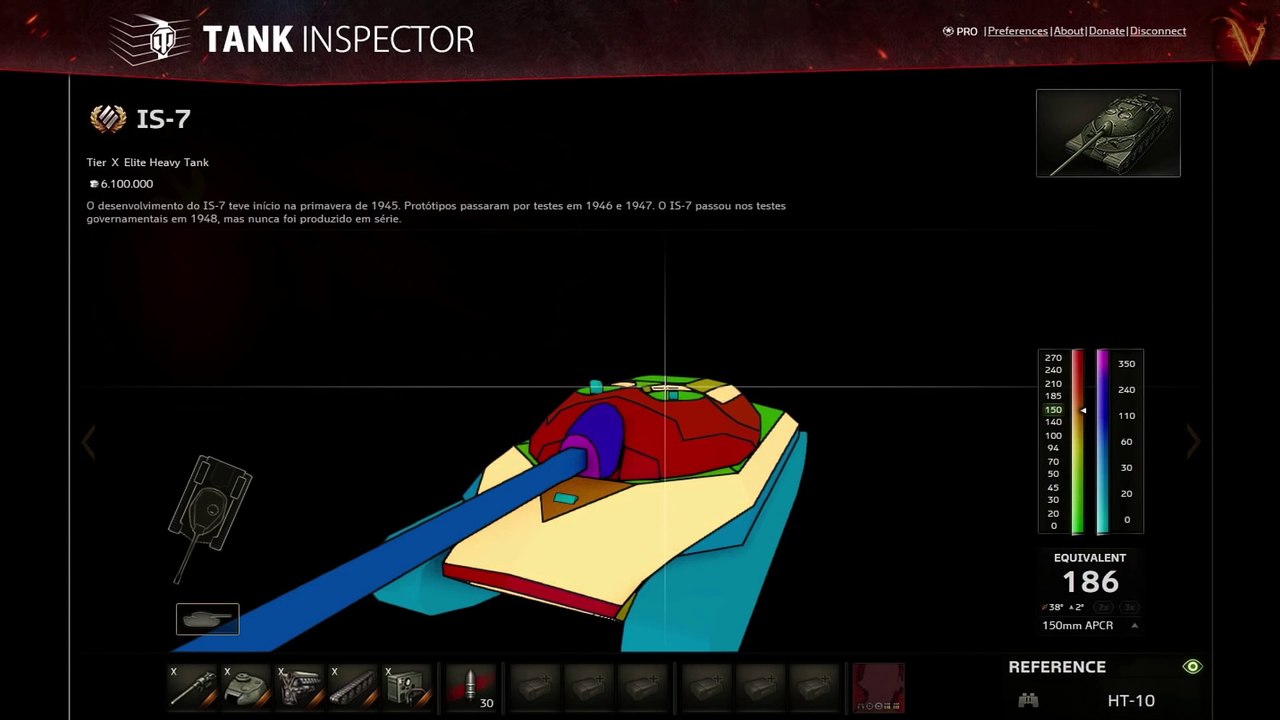Click the REFERENCE panel heading
Screen dimensions: 1280x720
1057,667
